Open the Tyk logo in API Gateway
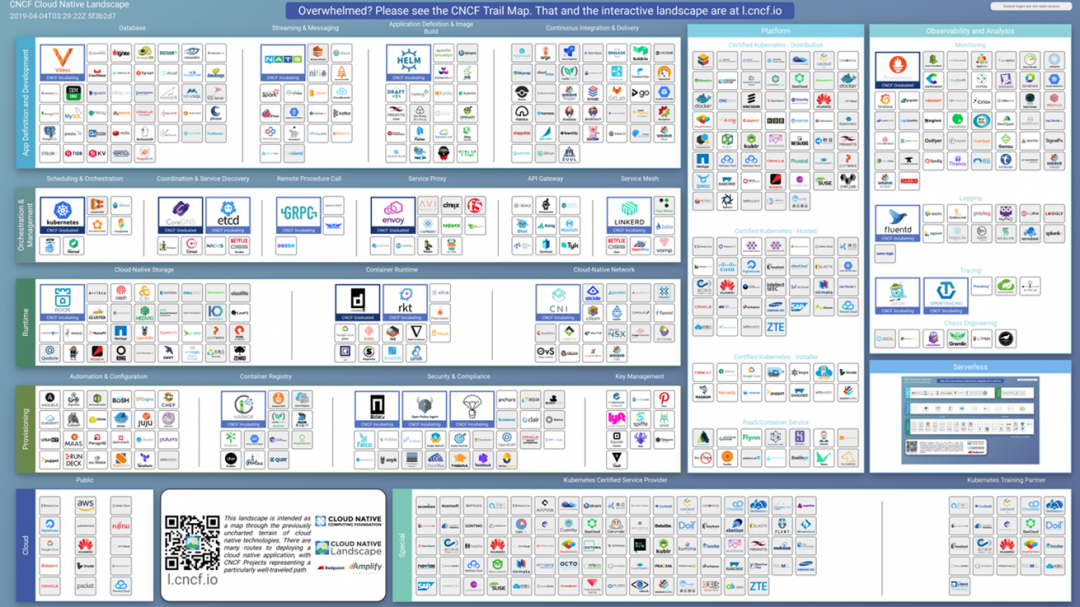The image size is (1080, 607). [570, 245]
